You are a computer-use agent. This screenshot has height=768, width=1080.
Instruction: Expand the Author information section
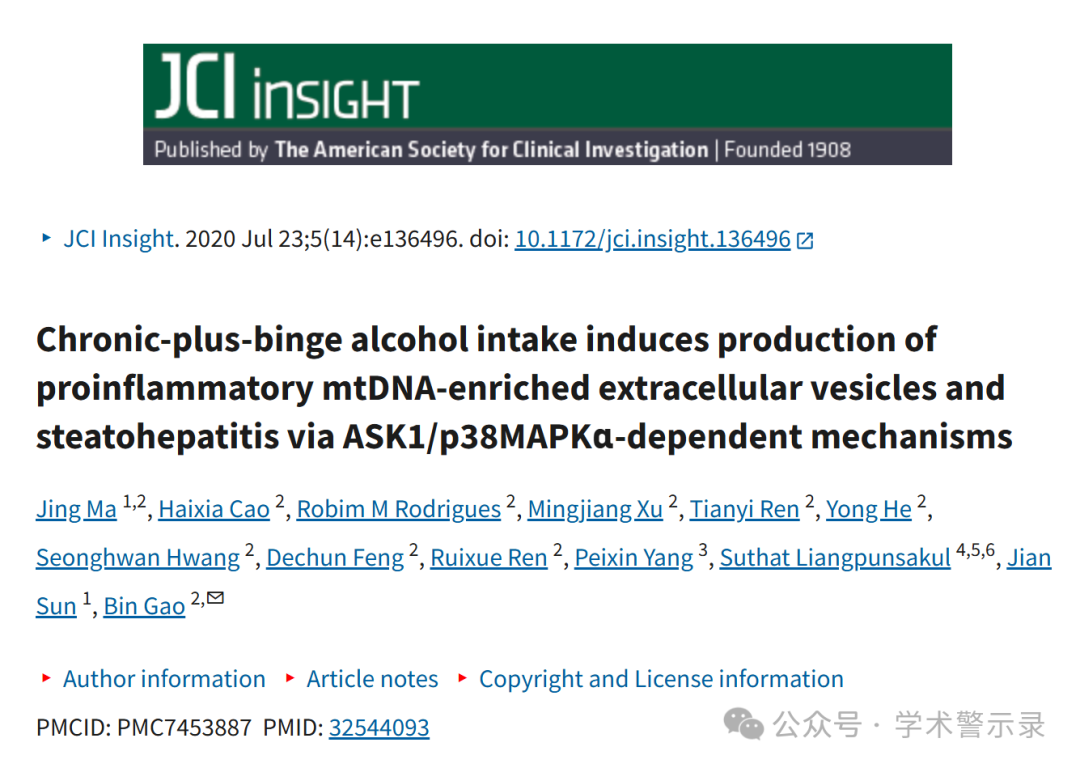(x=164, y=679)
